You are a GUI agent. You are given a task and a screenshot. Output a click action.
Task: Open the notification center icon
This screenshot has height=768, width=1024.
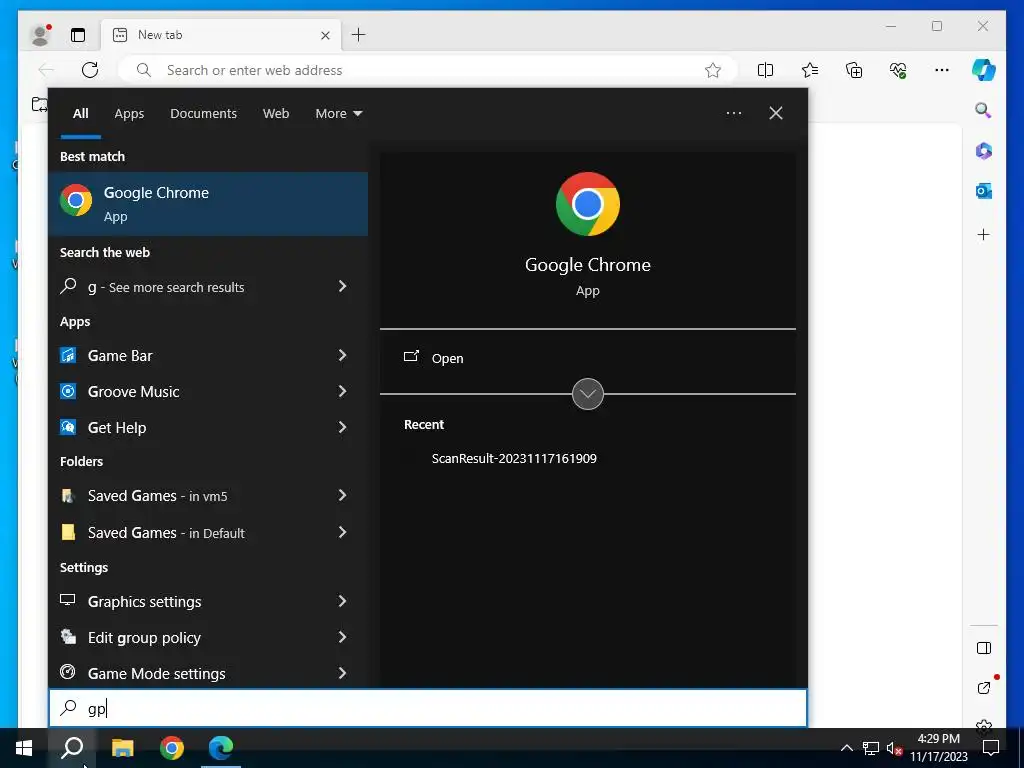pos(991,748)
